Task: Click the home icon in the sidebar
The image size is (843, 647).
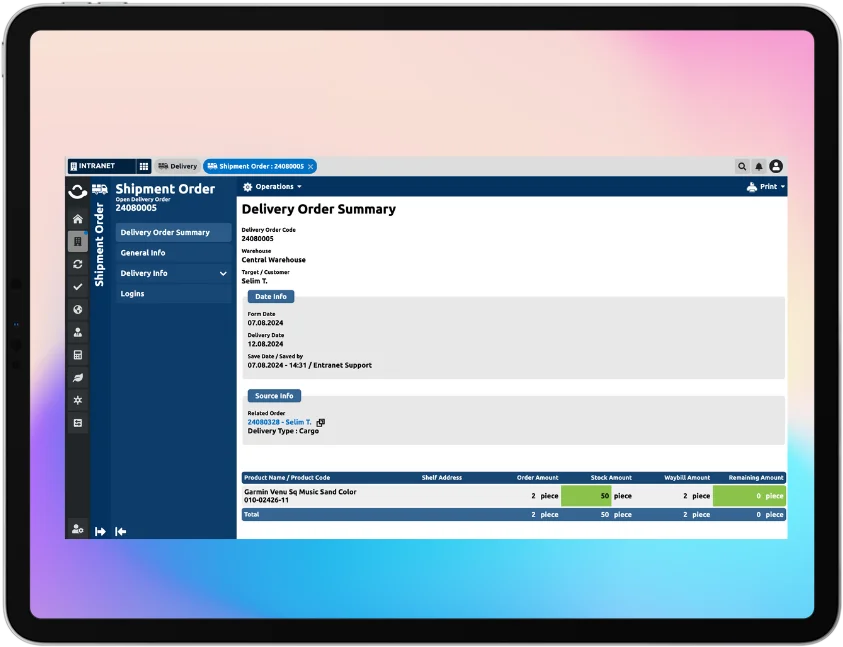Action: 78,219
